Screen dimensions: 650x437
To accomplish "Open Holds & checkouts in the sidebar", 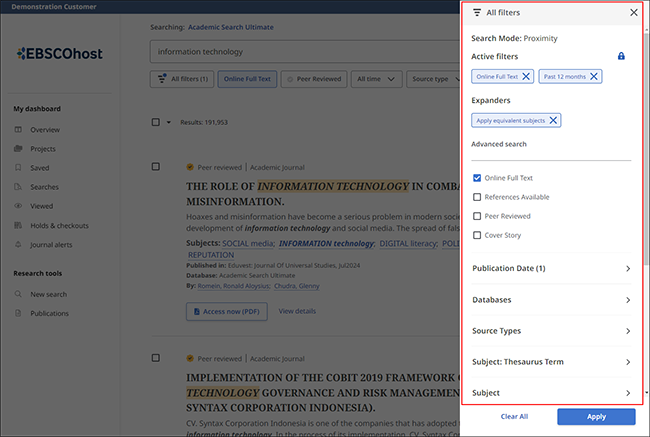I will coord(59,226).
